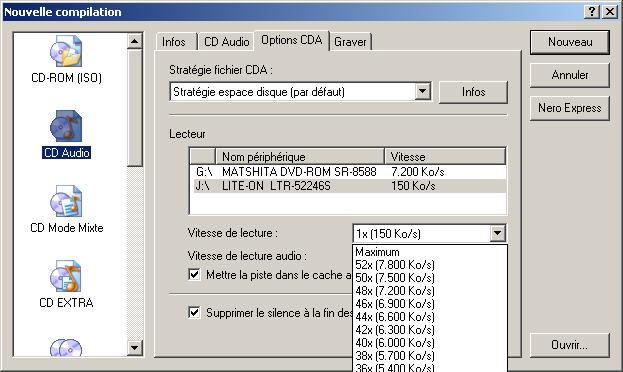
Task: Go to the Graver tab
Action: coord(350,42)
